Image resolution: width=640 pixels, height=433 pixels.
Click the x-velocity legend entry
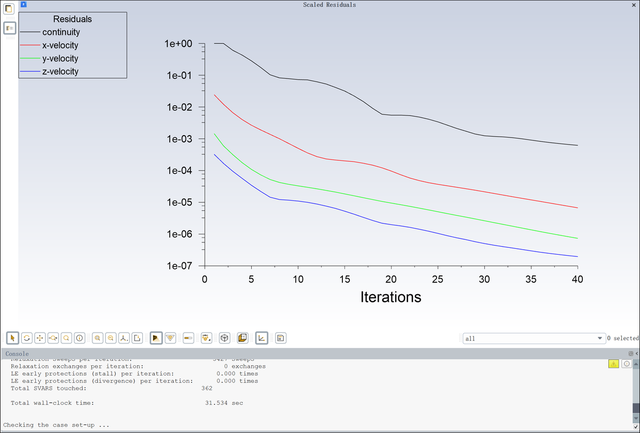[x=49, y=45]
